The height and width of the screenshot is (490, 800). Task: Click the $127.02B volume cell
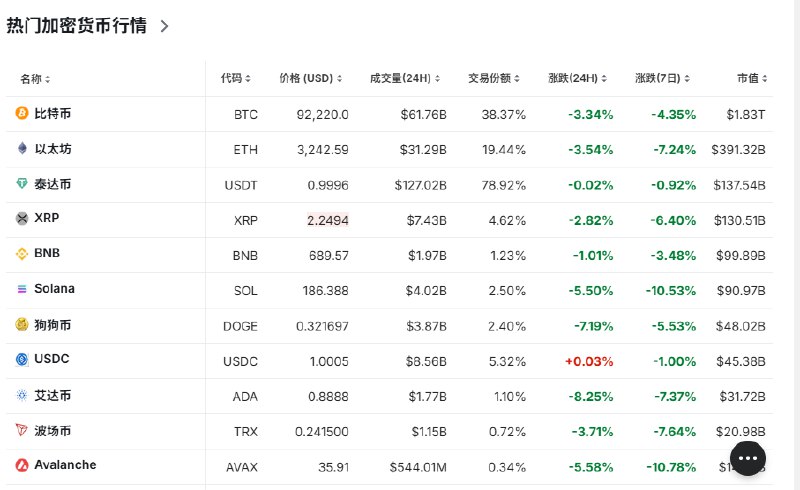420,185
